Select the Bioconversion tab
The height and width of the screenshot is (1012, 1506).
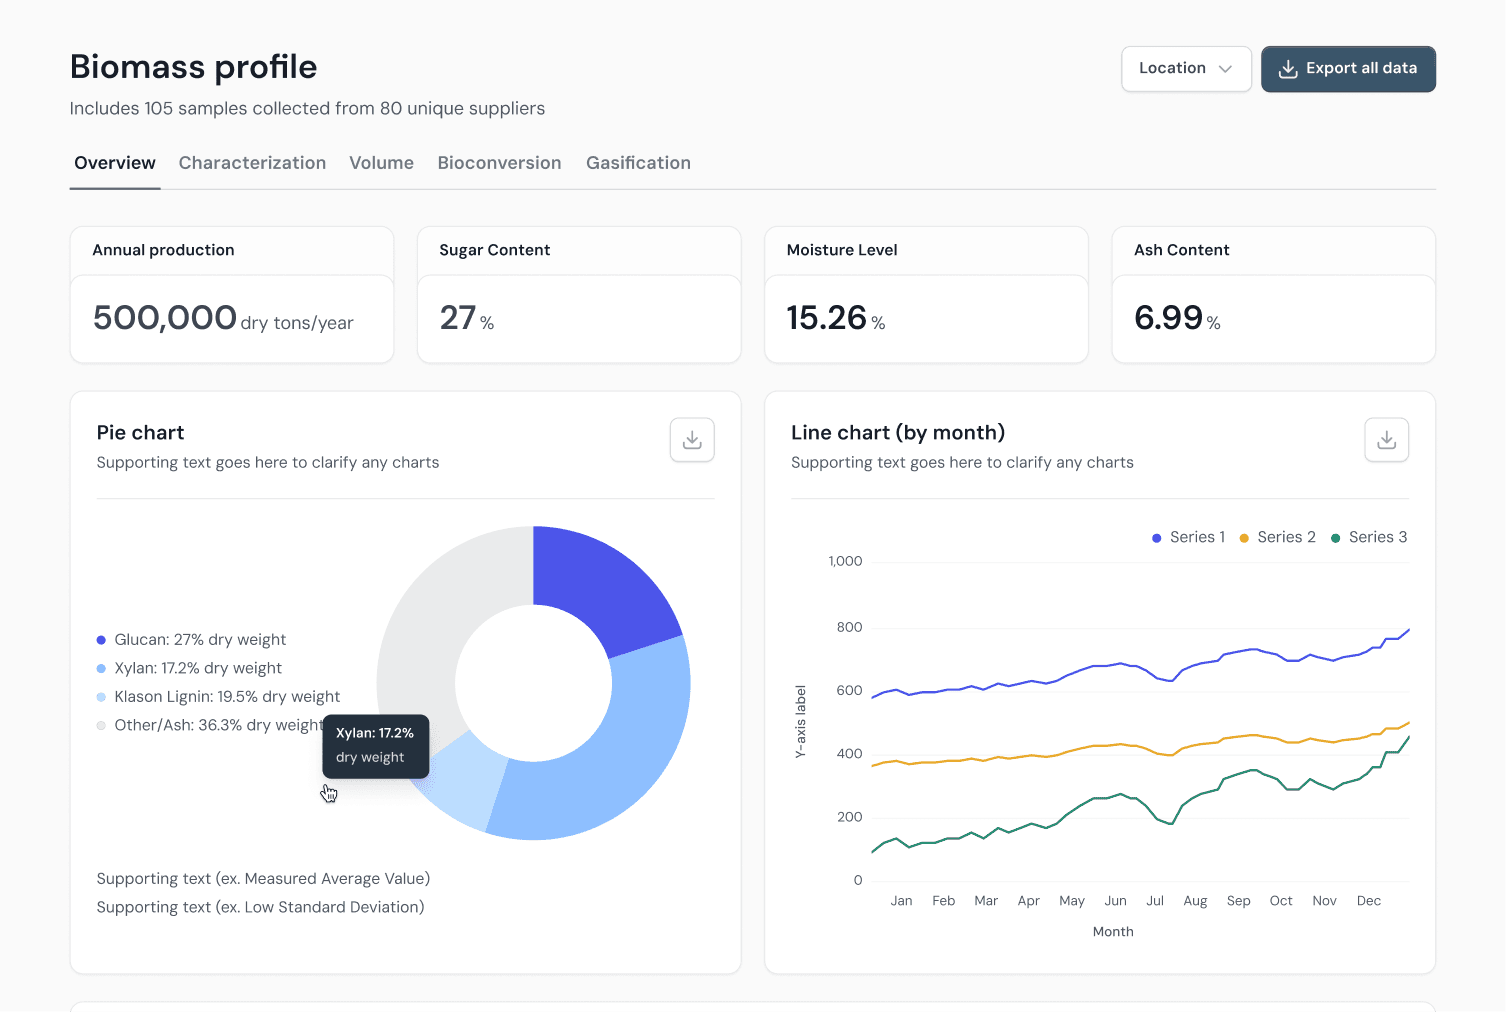pos(499,163)
